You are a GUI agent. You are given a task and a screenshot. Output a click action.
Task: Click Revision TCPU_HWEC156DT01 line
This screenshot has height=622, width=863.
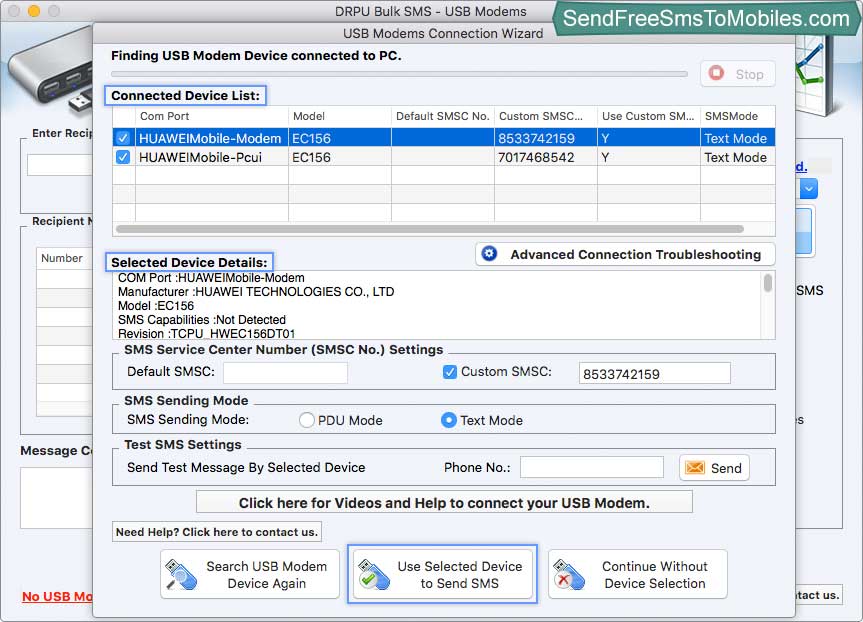206,334
